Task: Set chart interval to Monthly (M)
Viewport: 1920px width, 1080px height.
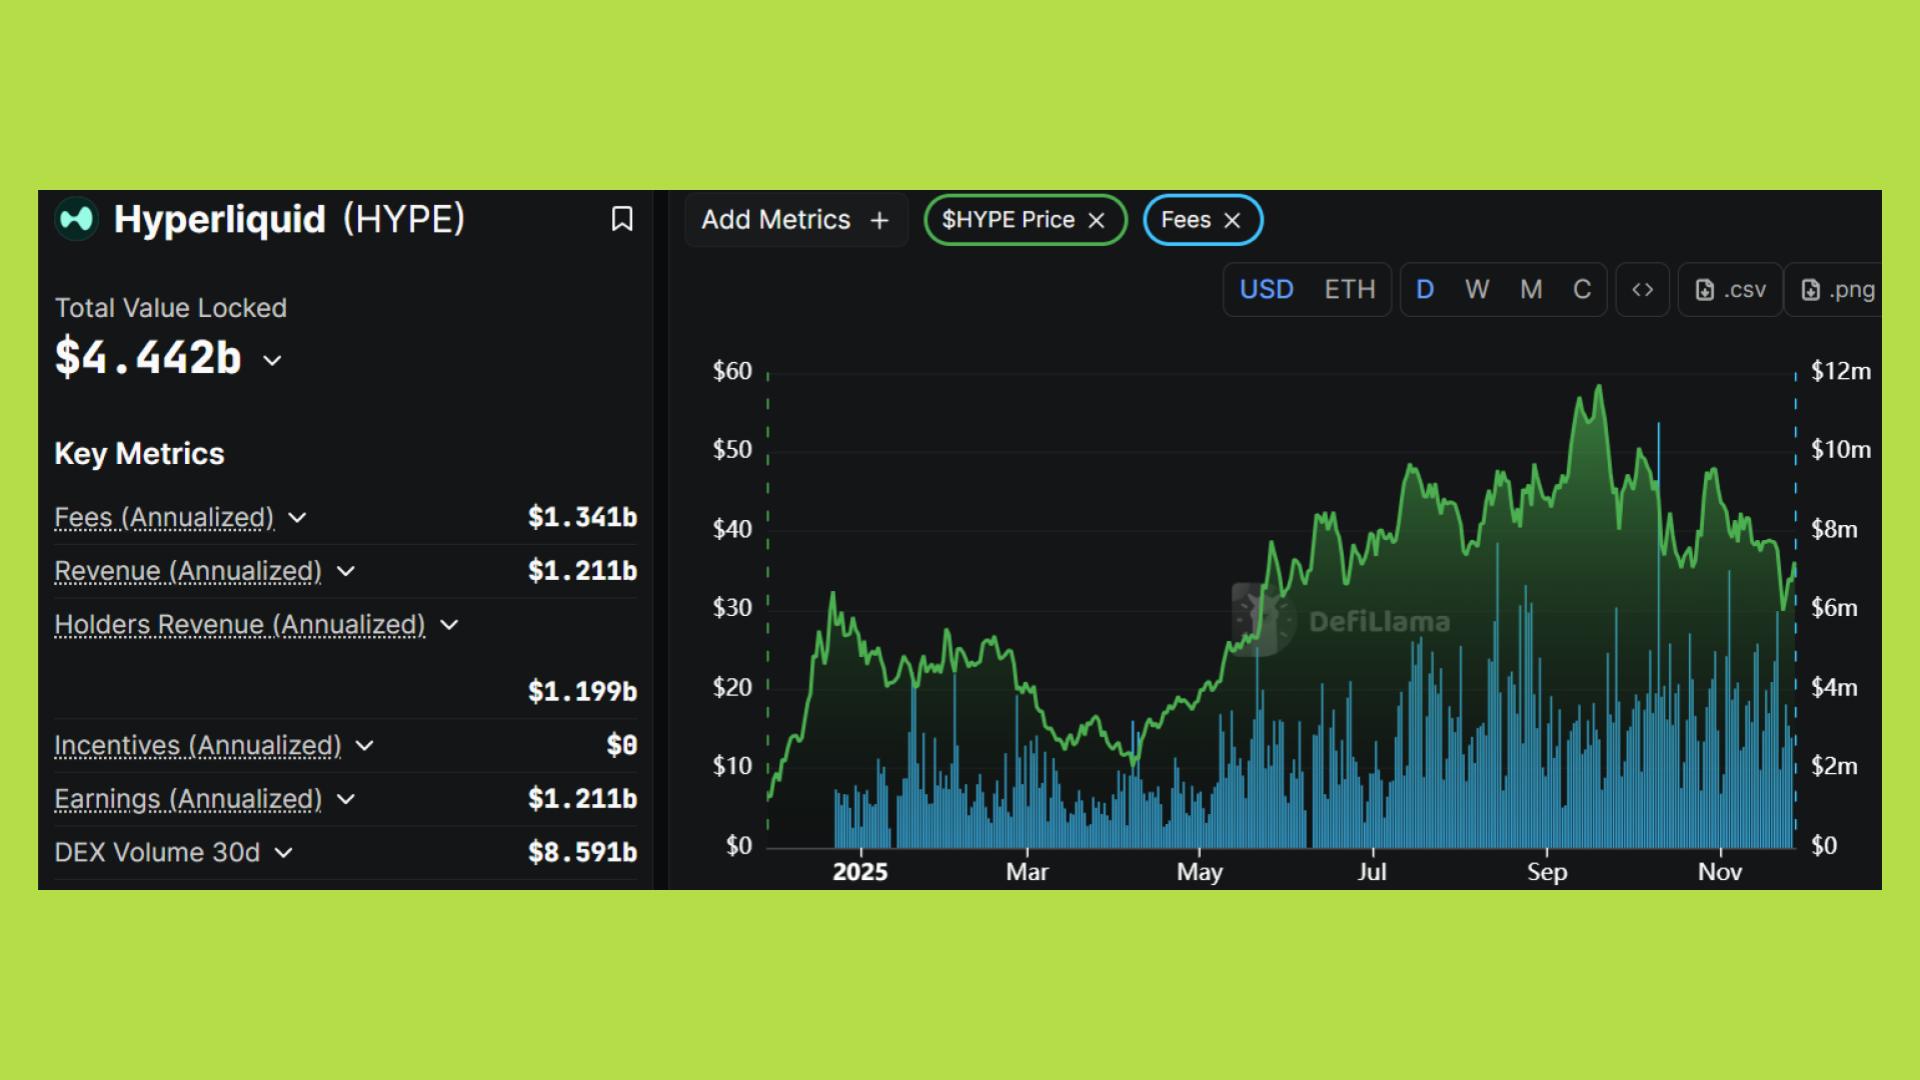Action: click(x=1530, y=290)
